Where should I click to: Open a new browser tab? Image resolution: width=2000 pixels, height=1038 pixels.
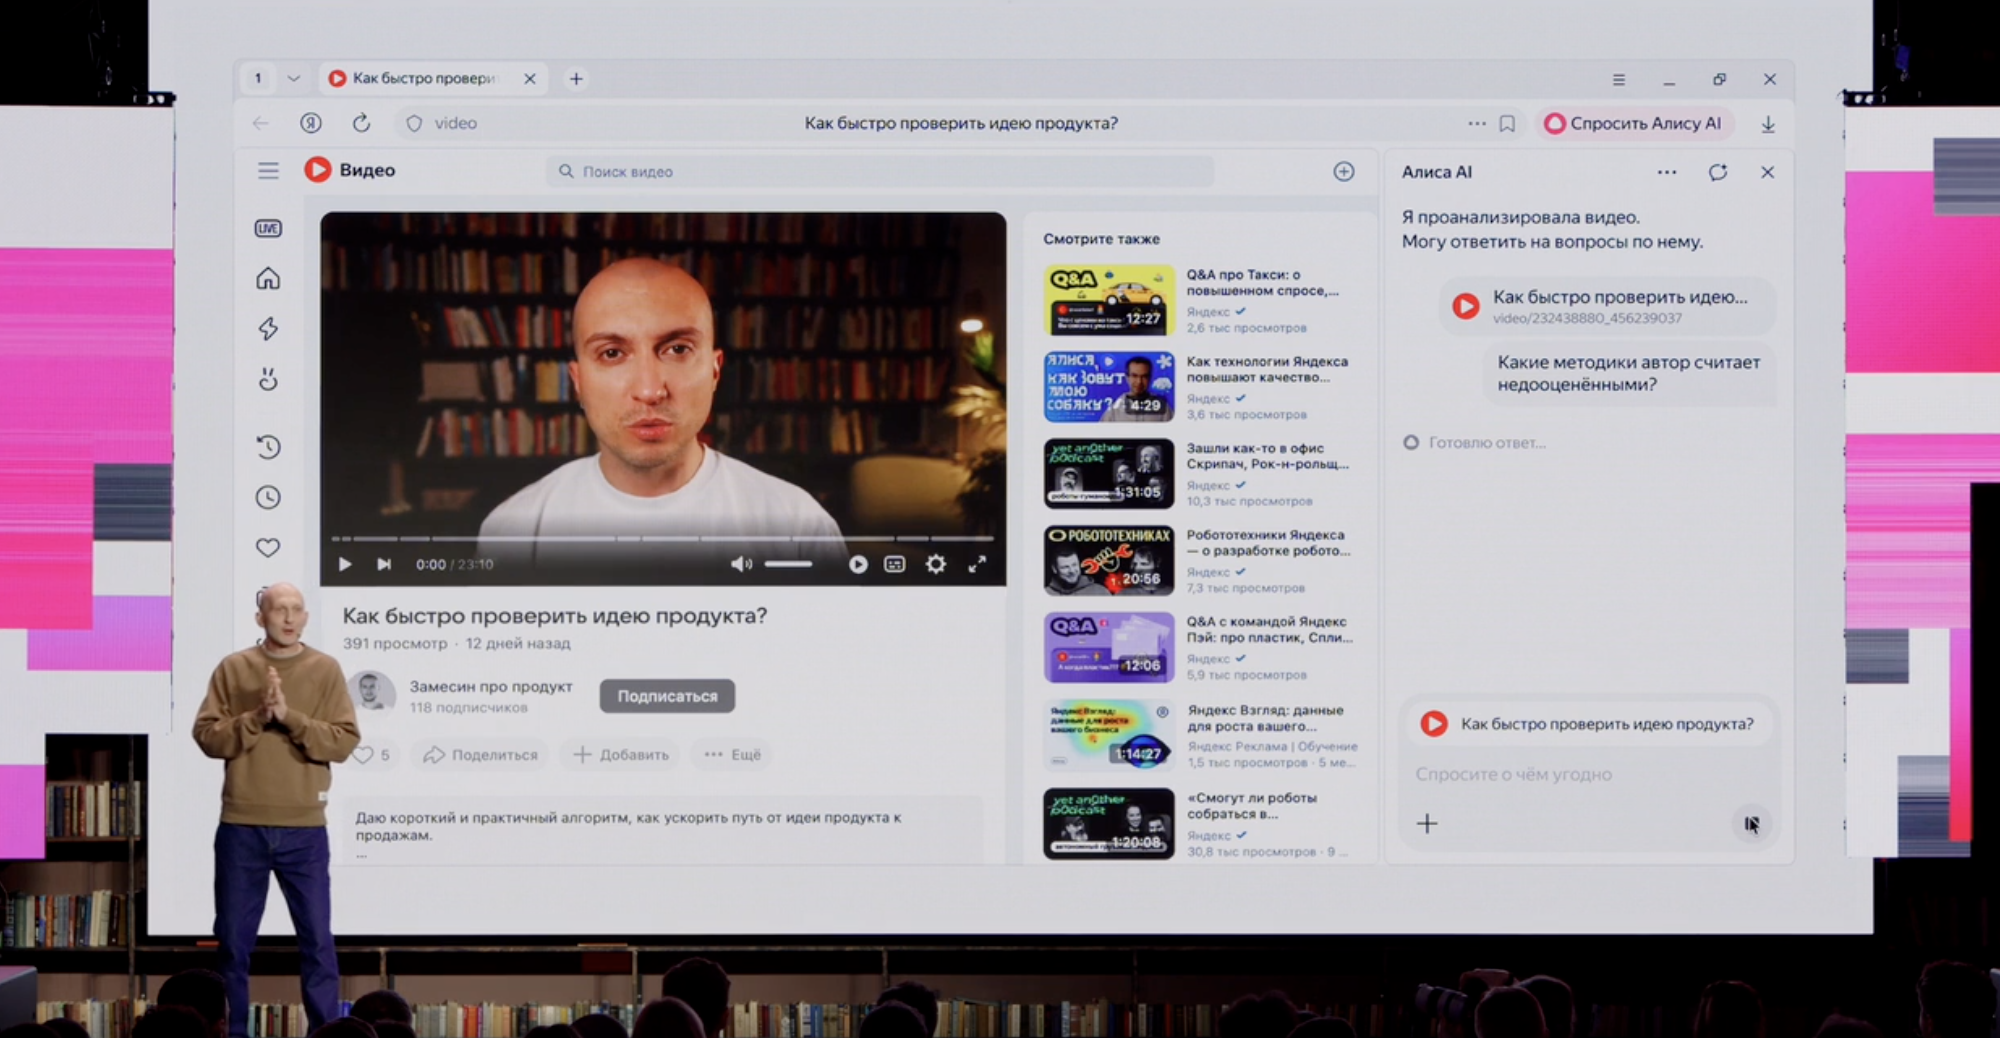pos(576,79)
